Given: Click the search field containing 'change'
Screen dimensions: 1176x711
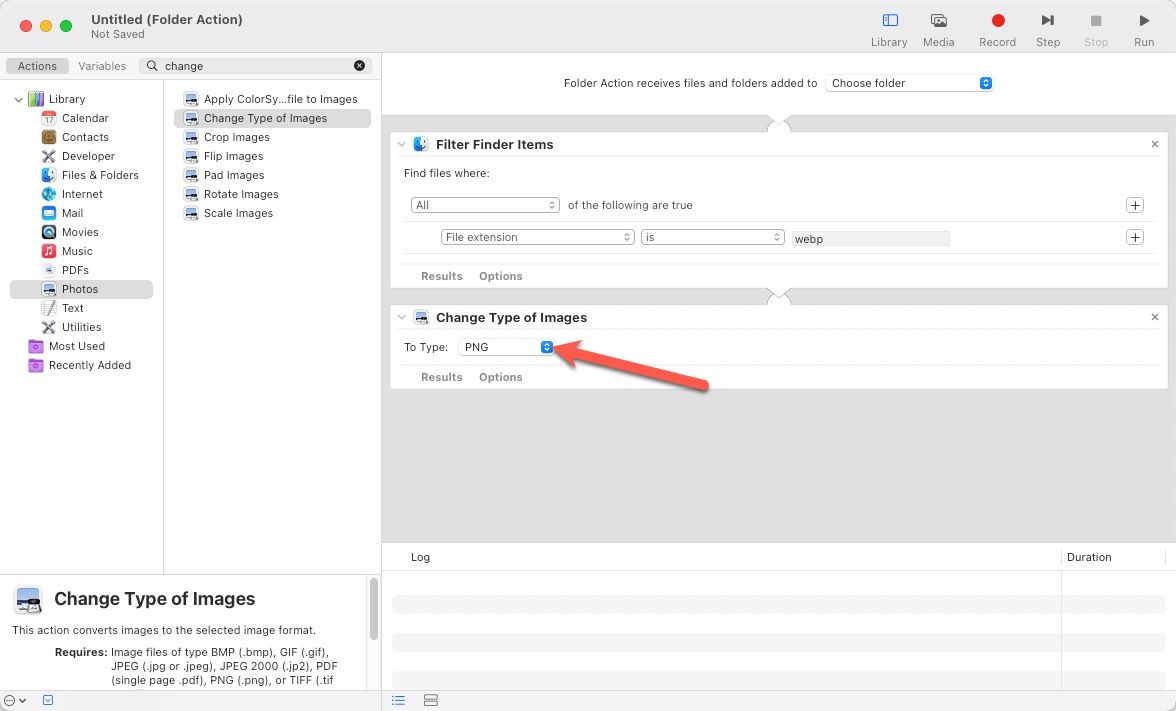Looking at the screenshot, I should [255, 66].
